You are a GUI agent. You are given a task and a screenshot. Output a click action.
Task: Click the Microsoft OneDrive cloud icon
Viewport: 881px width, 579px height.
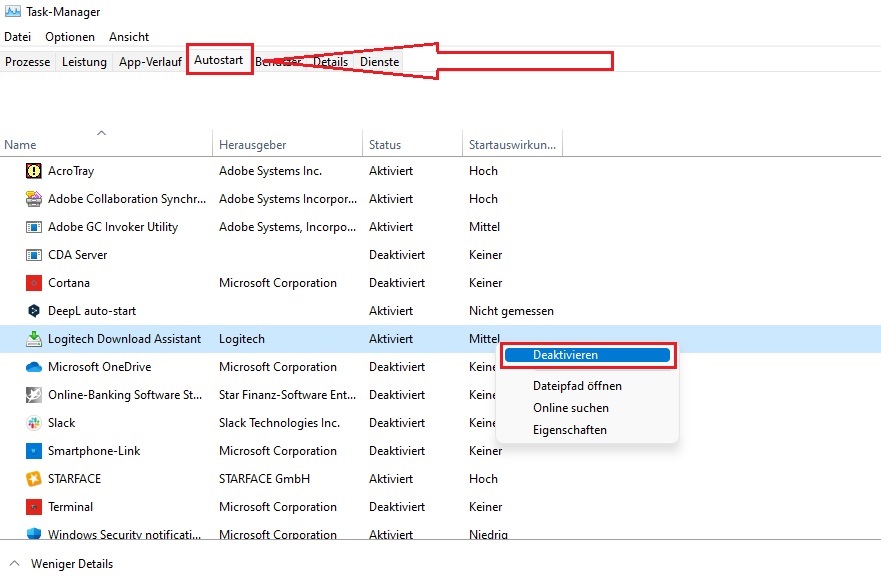click(x=34, y=367)
